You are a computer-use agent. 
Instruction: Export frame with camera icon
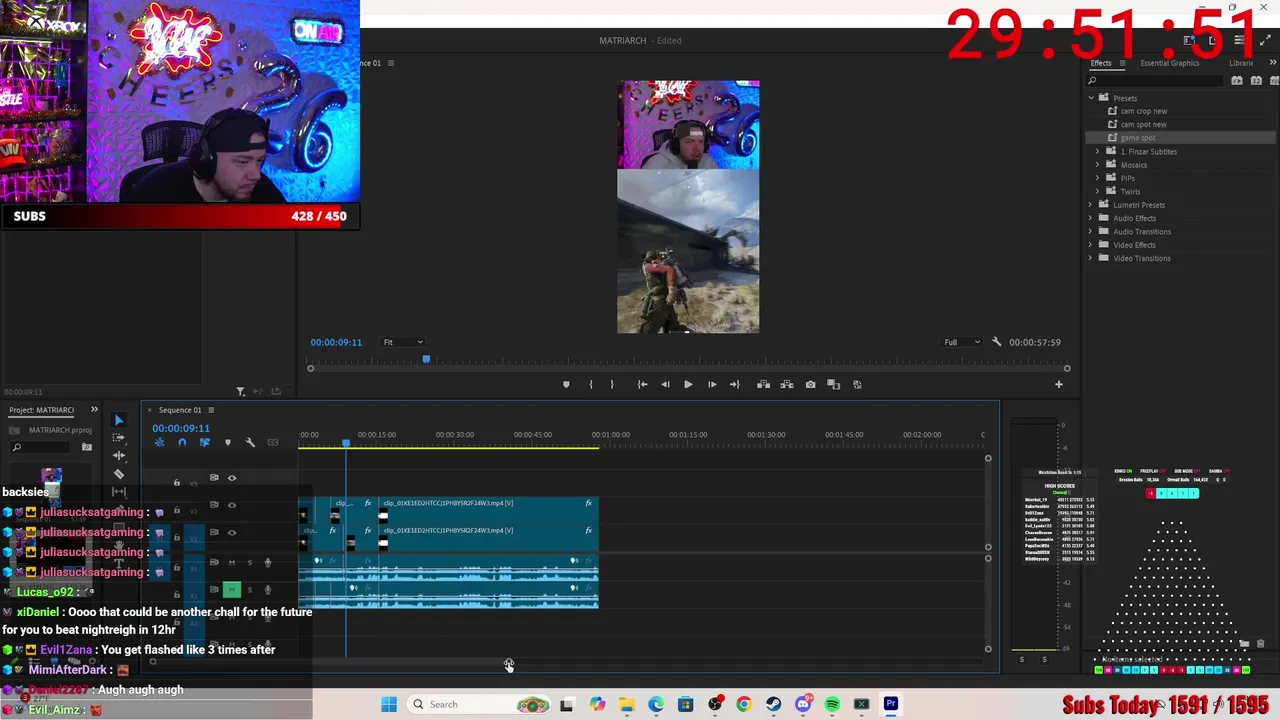point(810,384)
